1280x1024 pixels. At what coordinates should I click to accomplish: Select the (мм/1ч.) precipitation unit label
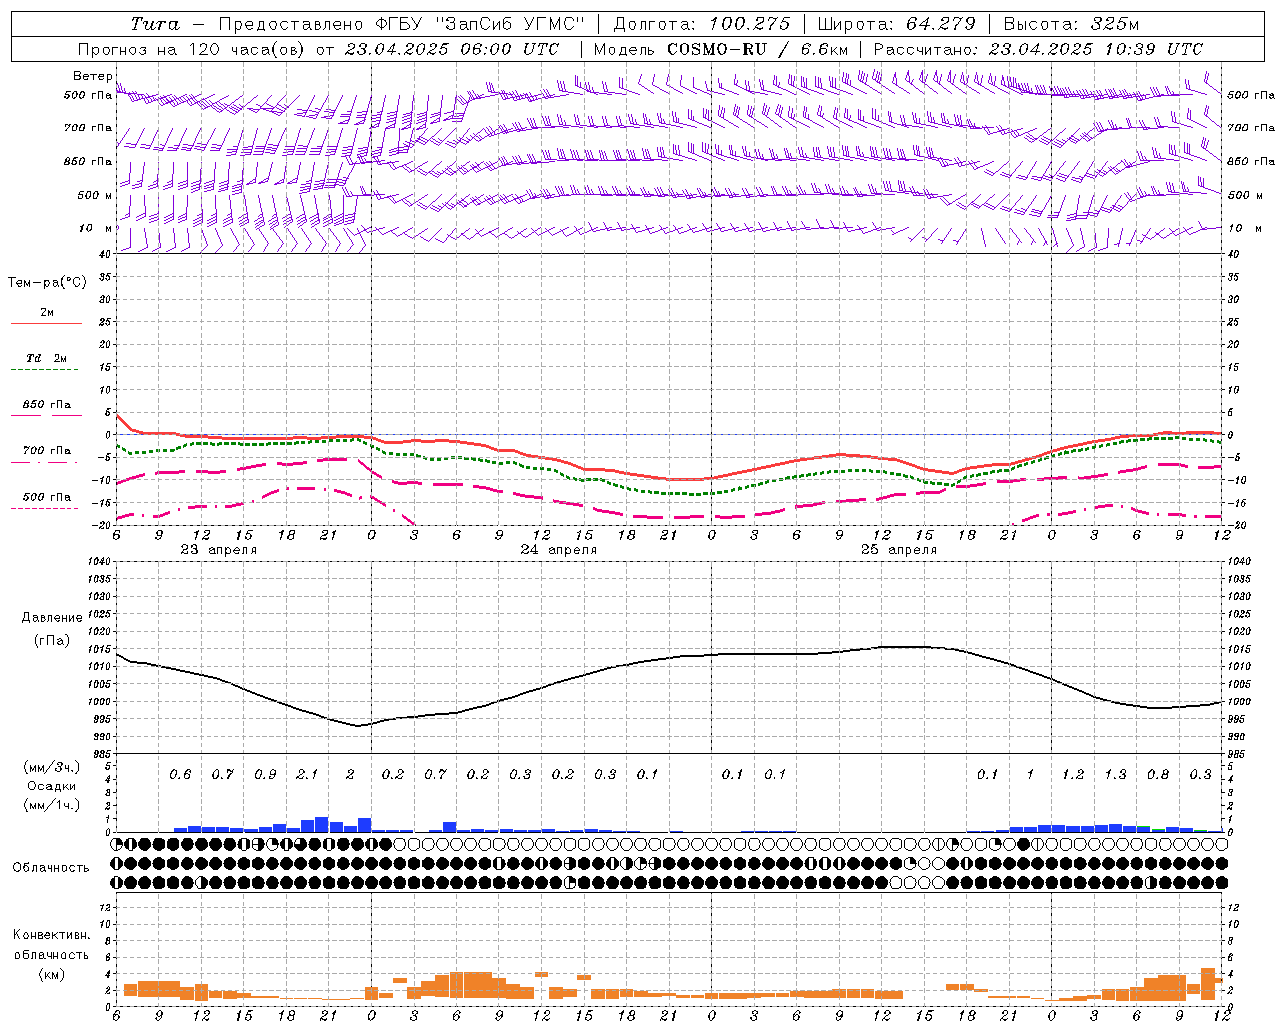(x=51, y=805)
